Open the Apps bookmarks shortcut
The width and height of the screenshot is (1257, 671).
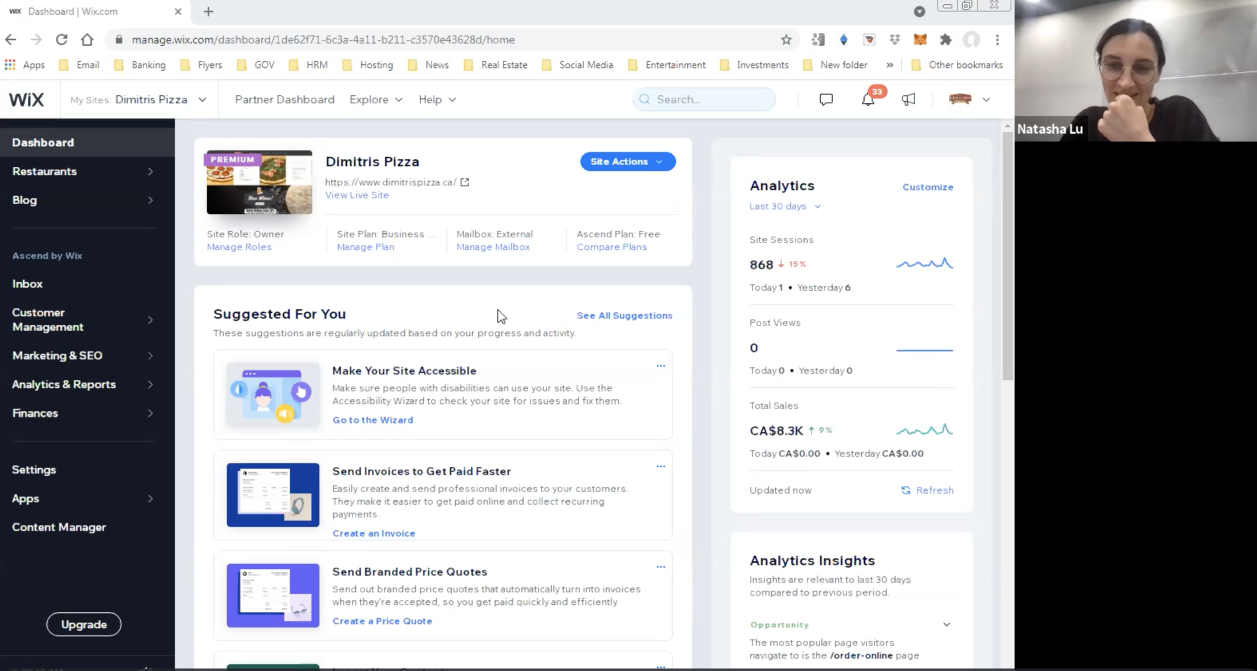click(25, 65)
